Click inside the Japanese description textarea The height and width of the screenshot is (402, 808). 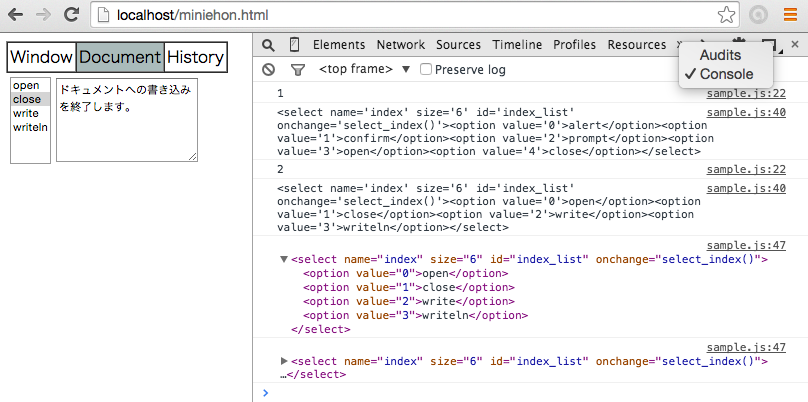pos(127,120)
